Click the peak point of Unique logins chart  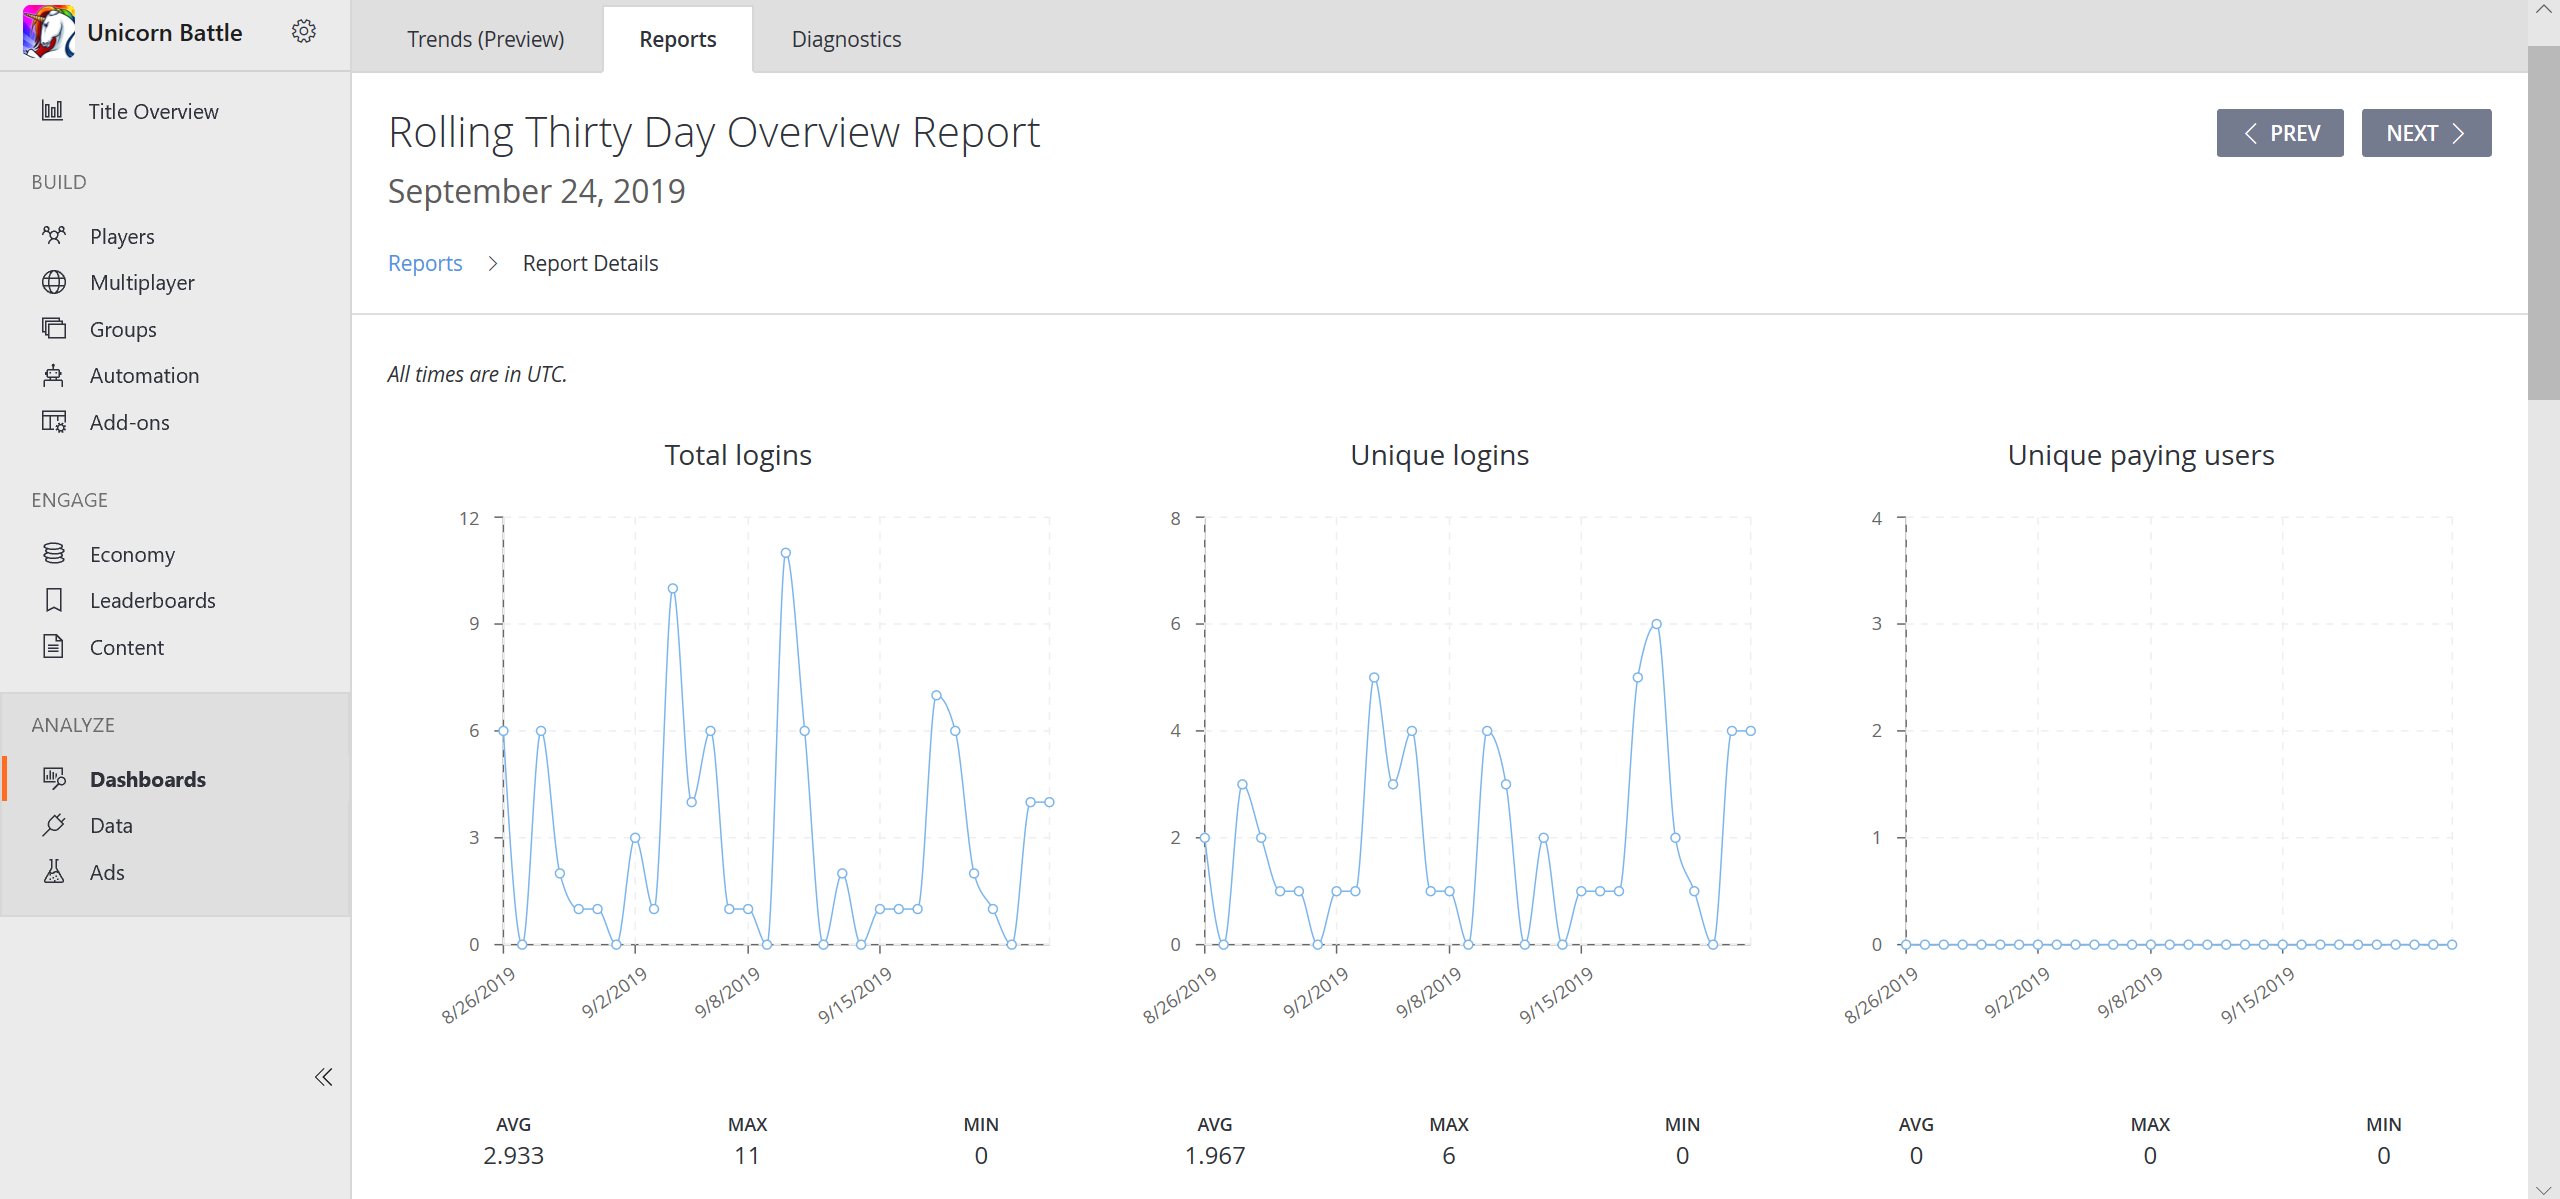point(1657,624)
